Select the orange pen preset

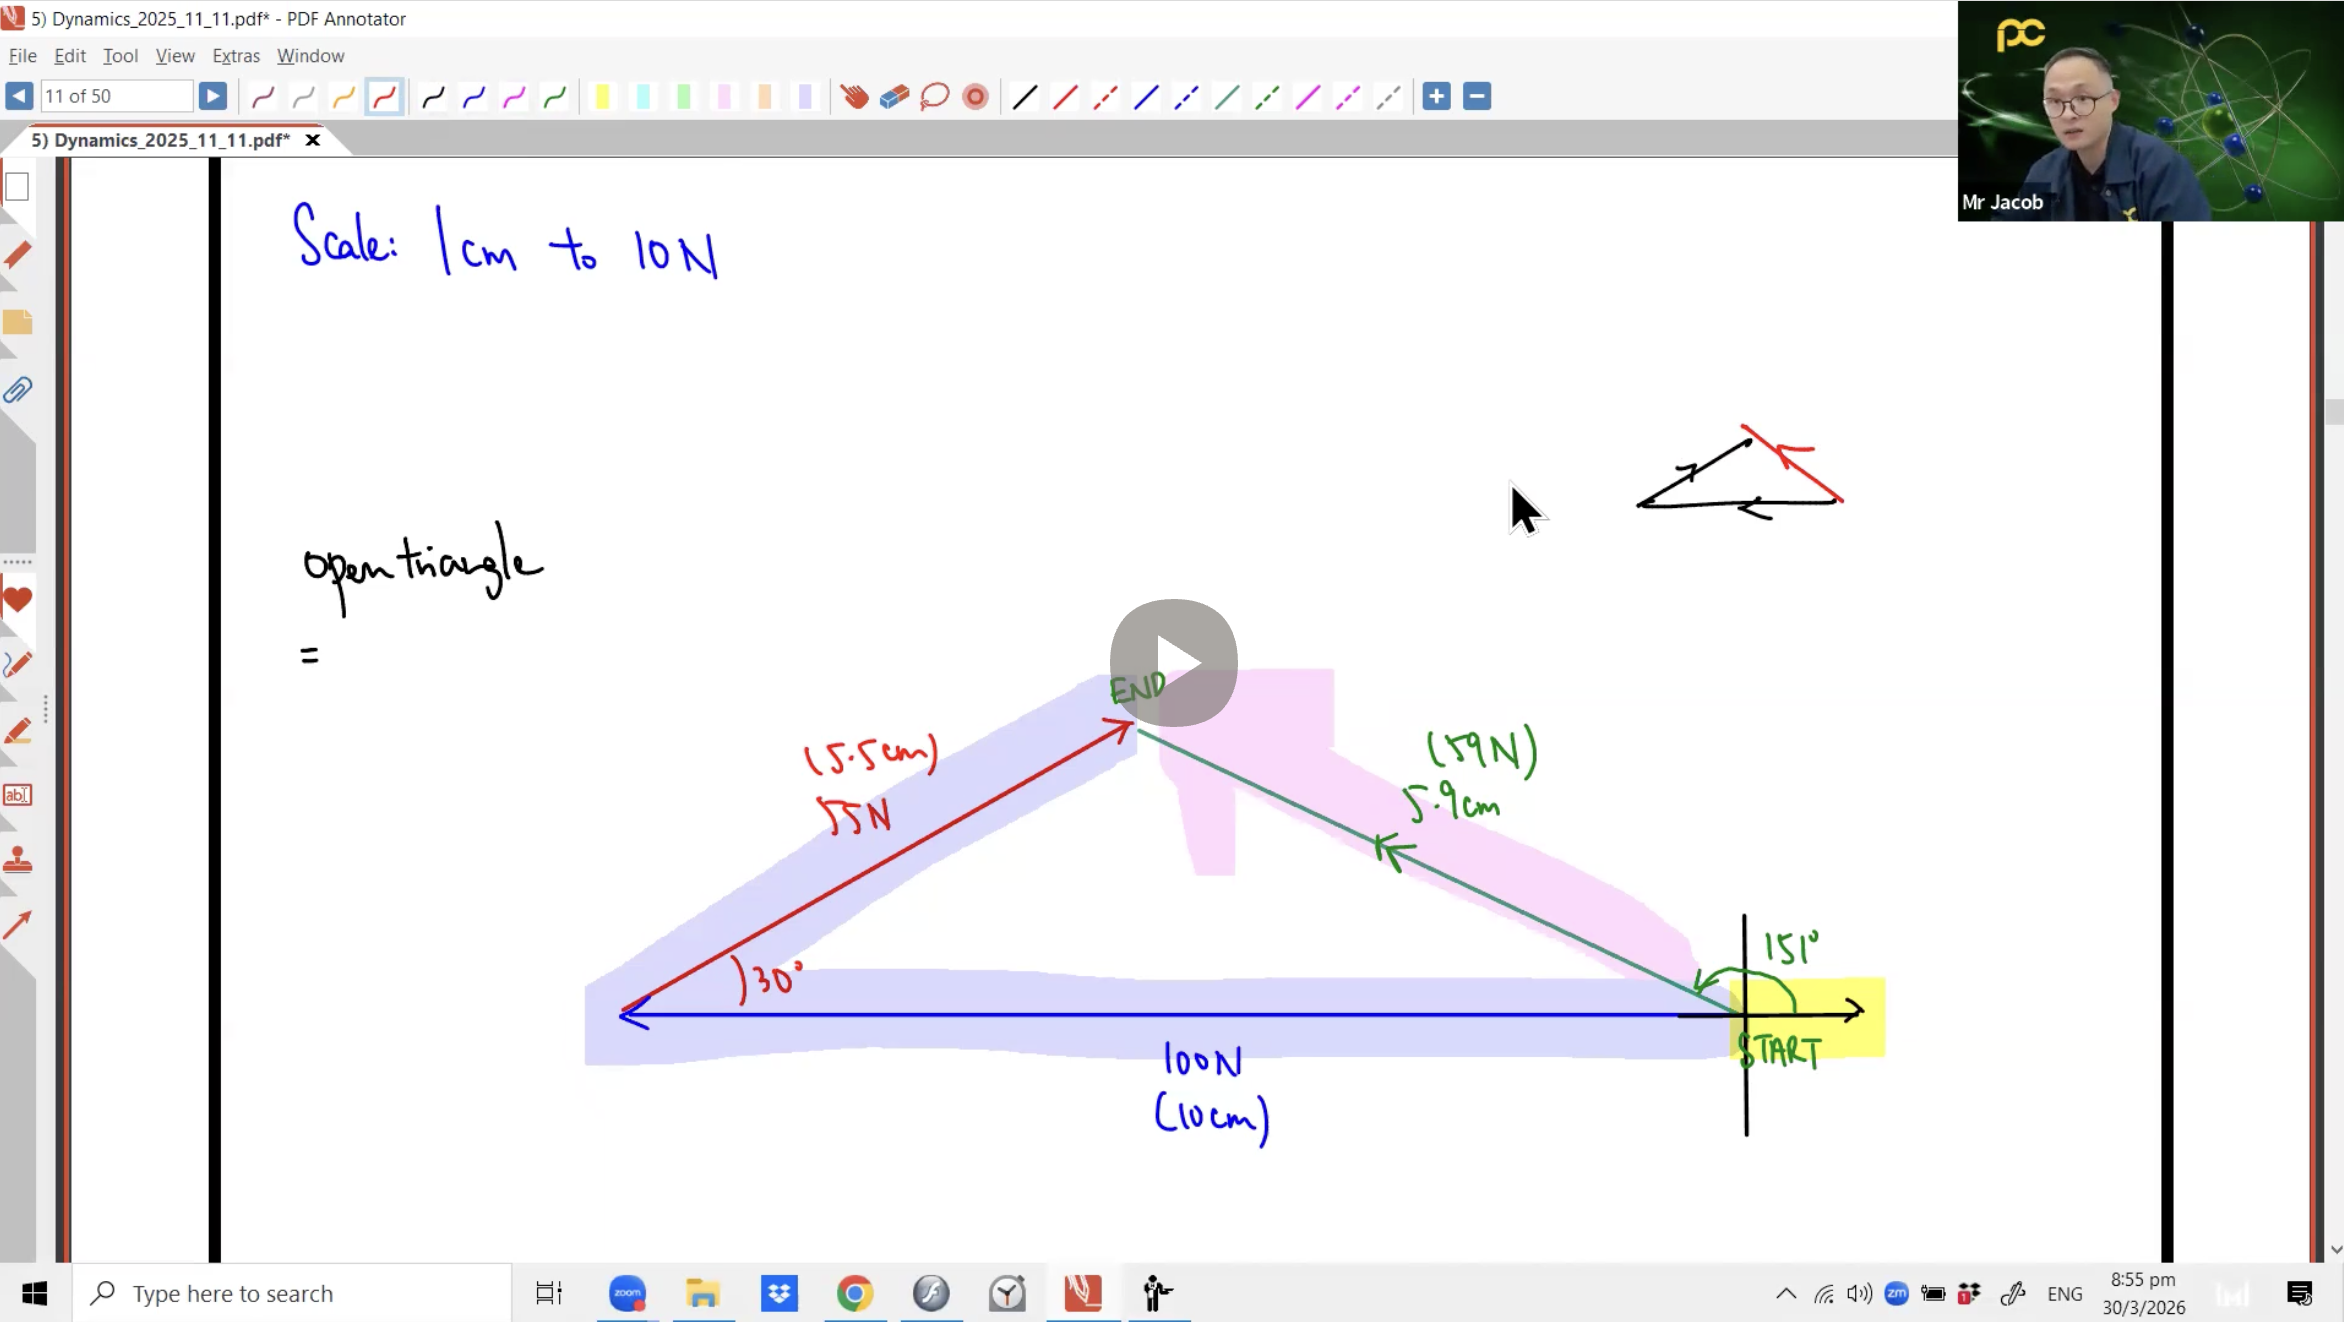[344, 96]
